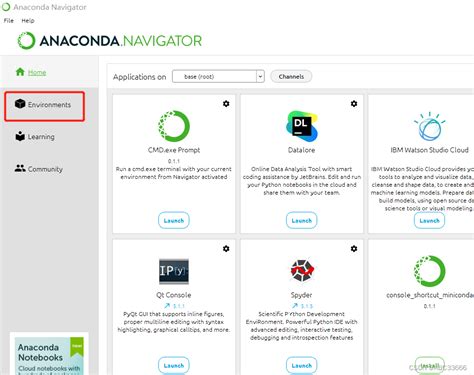Launch Datalore
The height and width of the screenshot is (375, 474).
click(x=302, y=221)
